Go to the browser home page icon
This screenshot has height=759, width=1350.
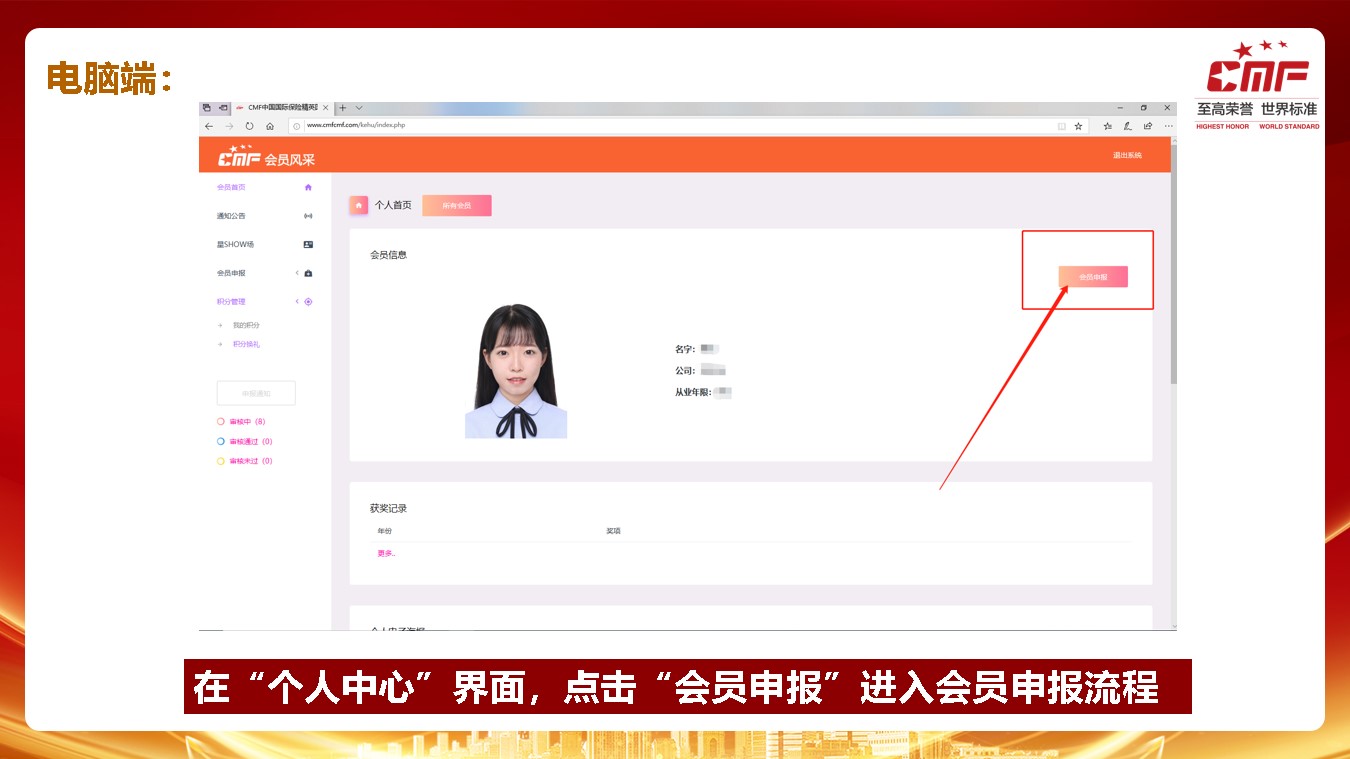270,126
